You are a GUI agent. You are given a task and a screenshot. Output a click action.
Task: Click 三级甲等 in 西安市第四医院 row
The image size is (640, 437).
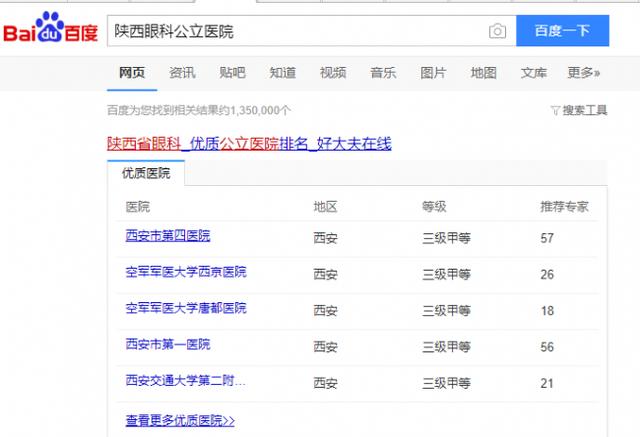pyautogui.click(x=447, y=238)
